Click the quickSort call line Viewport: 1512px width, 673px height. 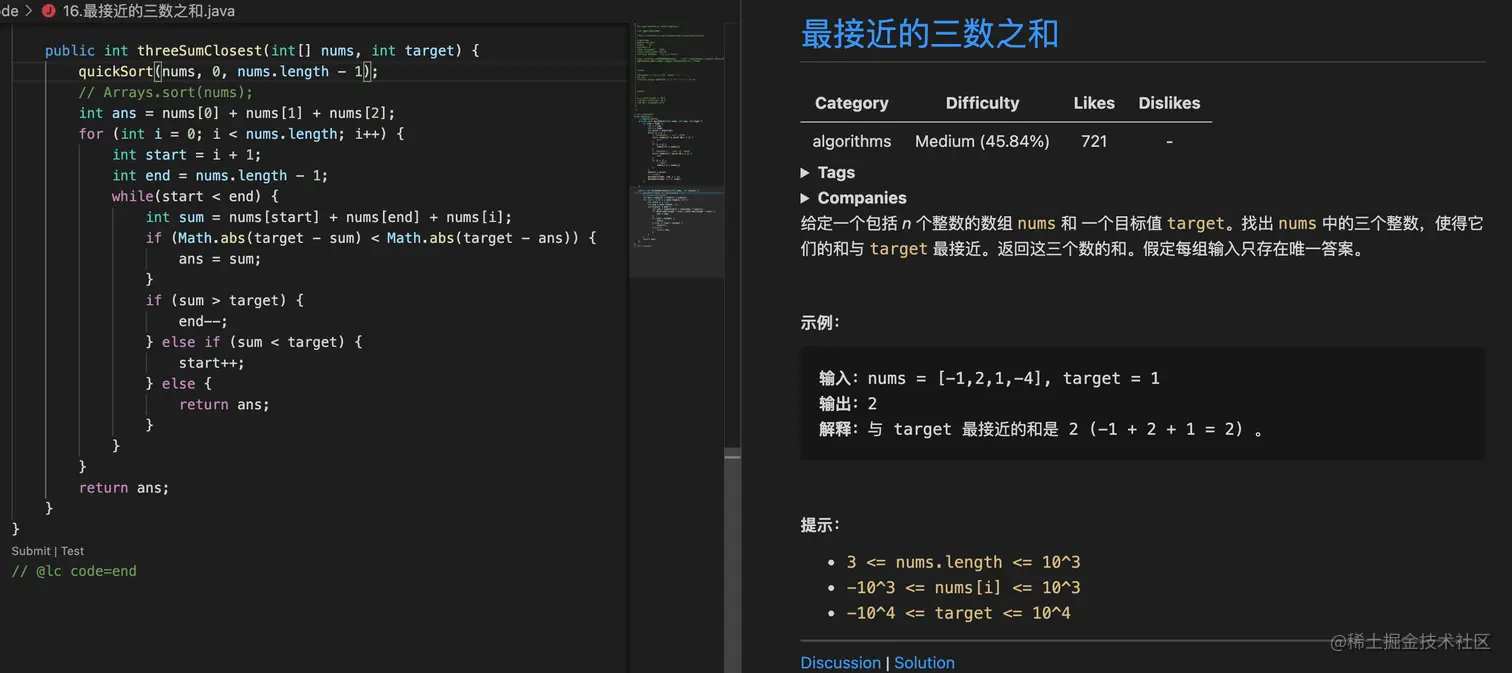[x=228, y=71]
